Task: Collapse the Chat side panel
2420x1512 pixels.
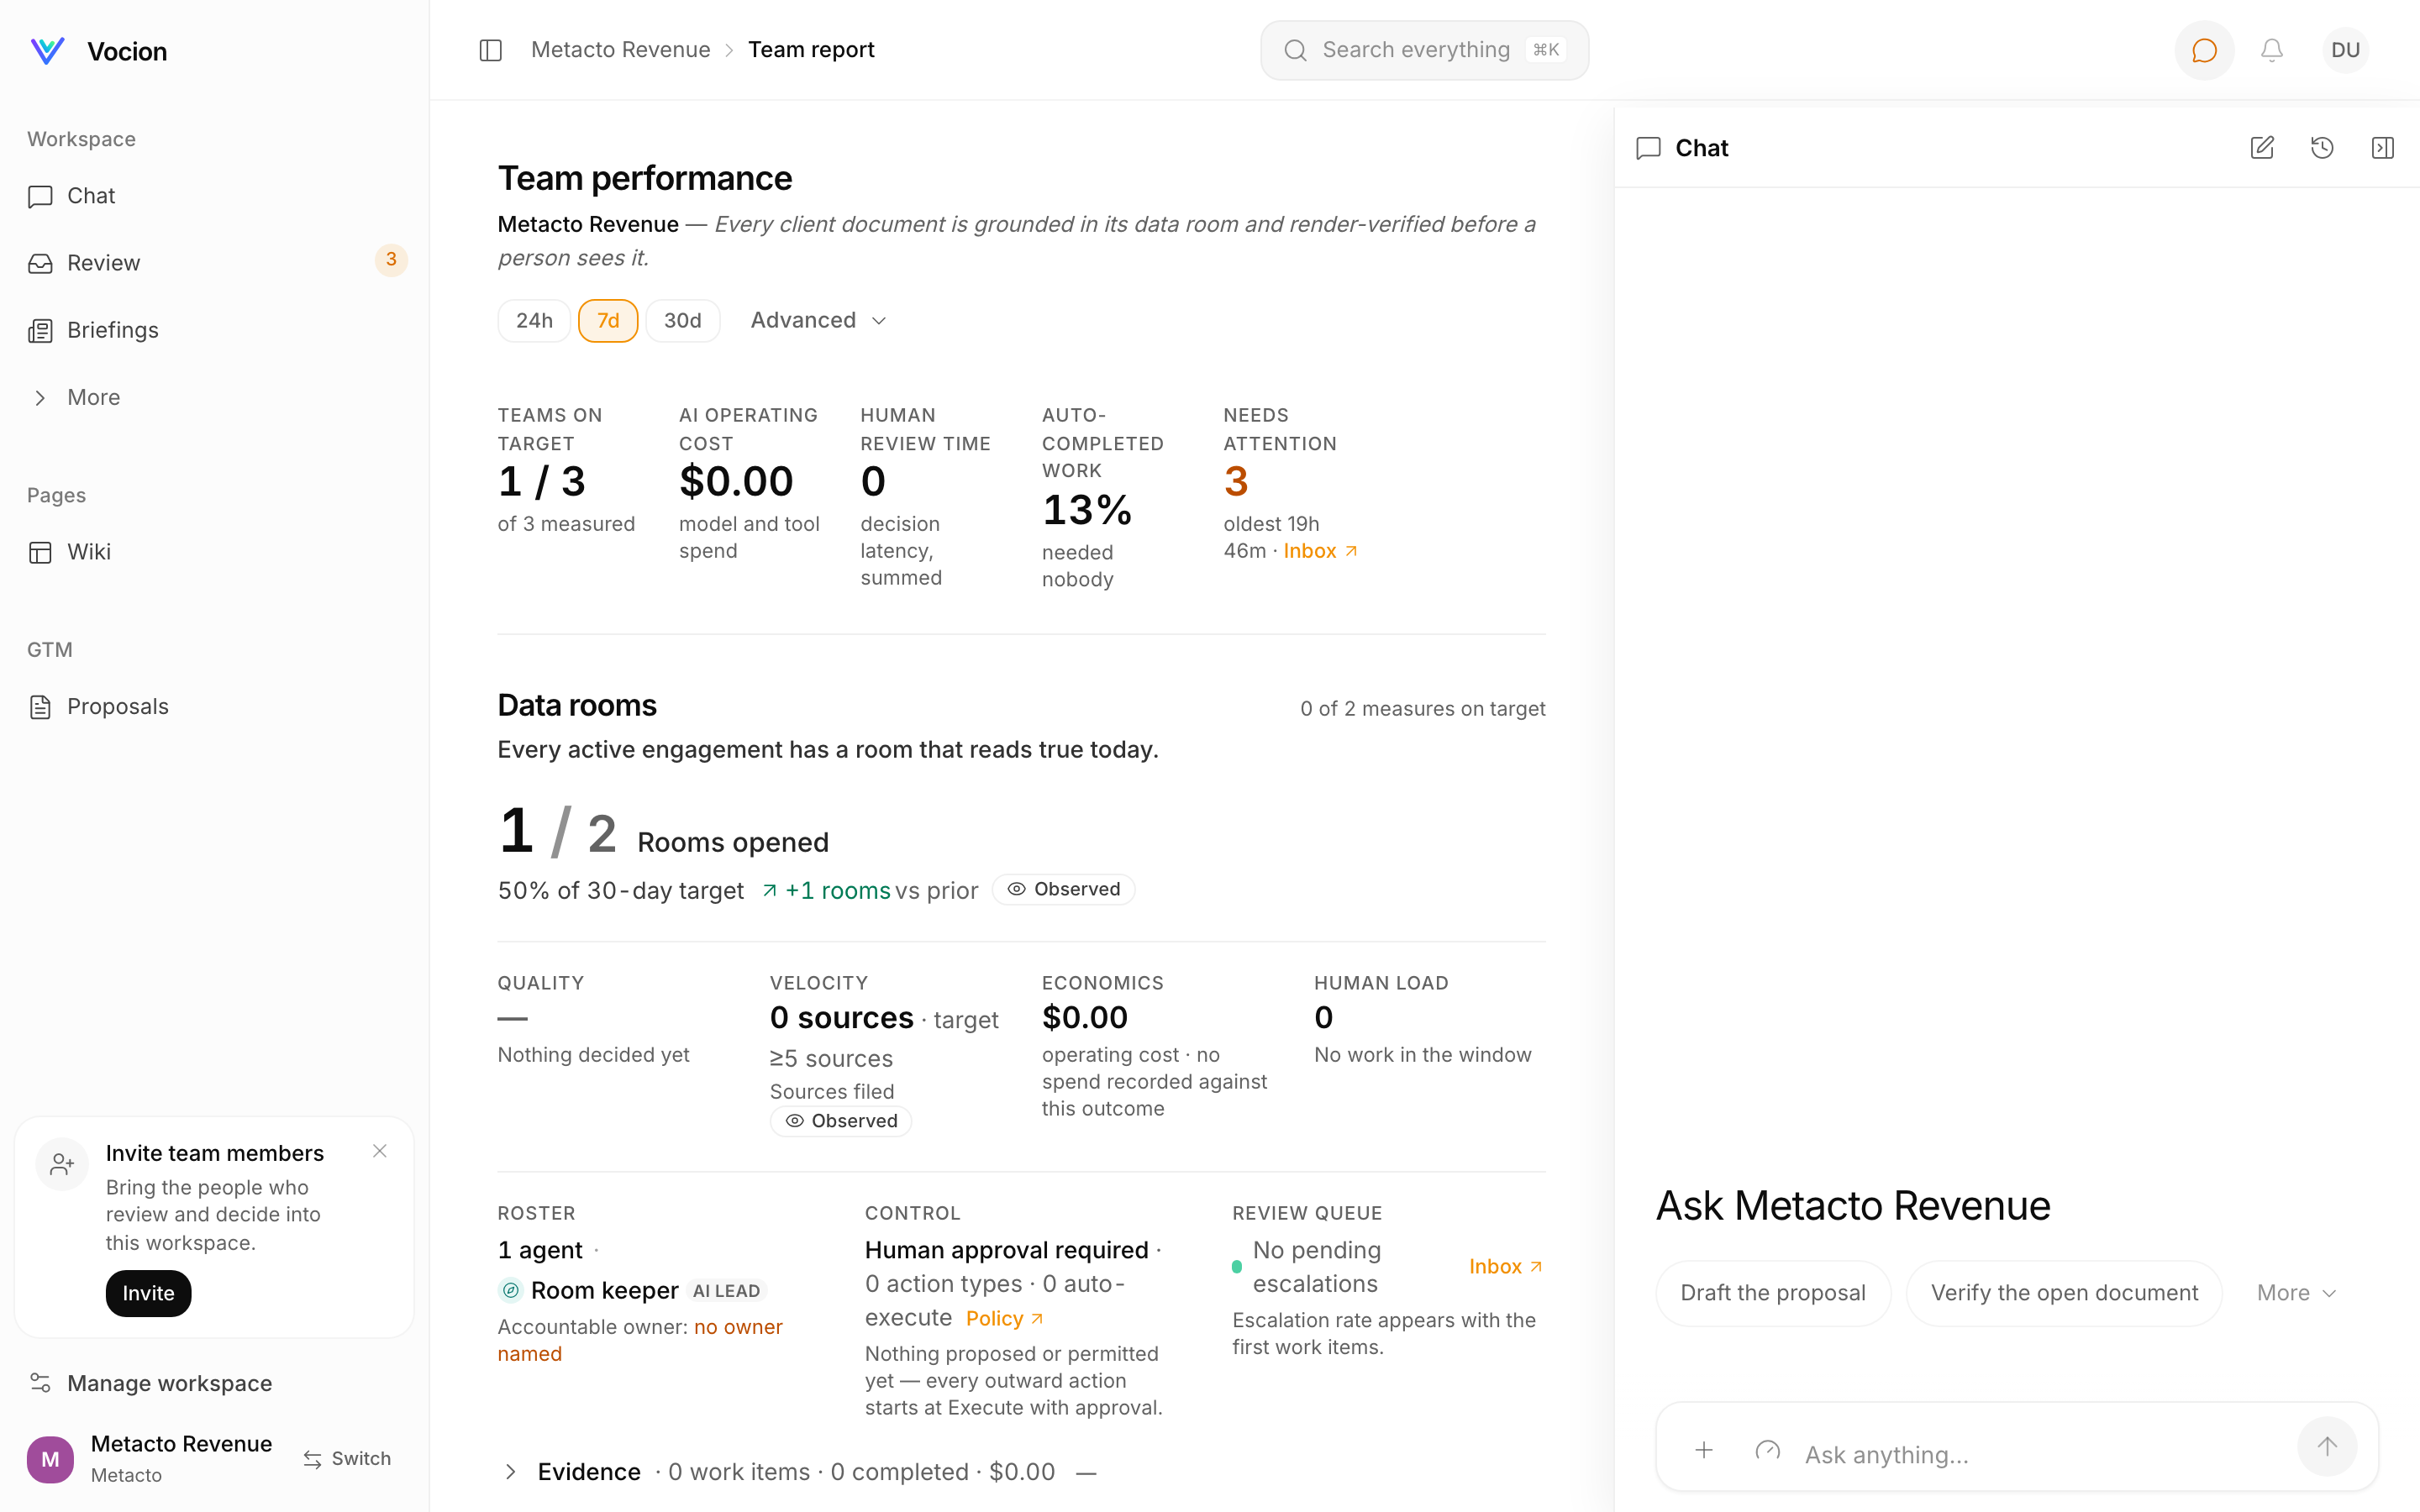Action: coord(2382,148)
